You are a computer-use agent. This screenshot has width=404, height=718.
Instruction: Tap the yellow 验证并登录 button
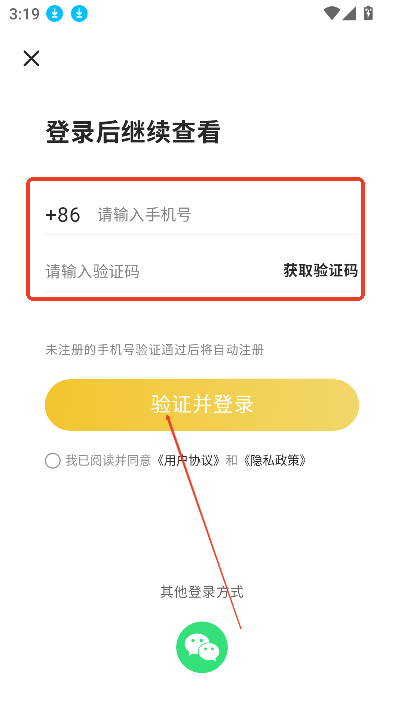[202, 405]
